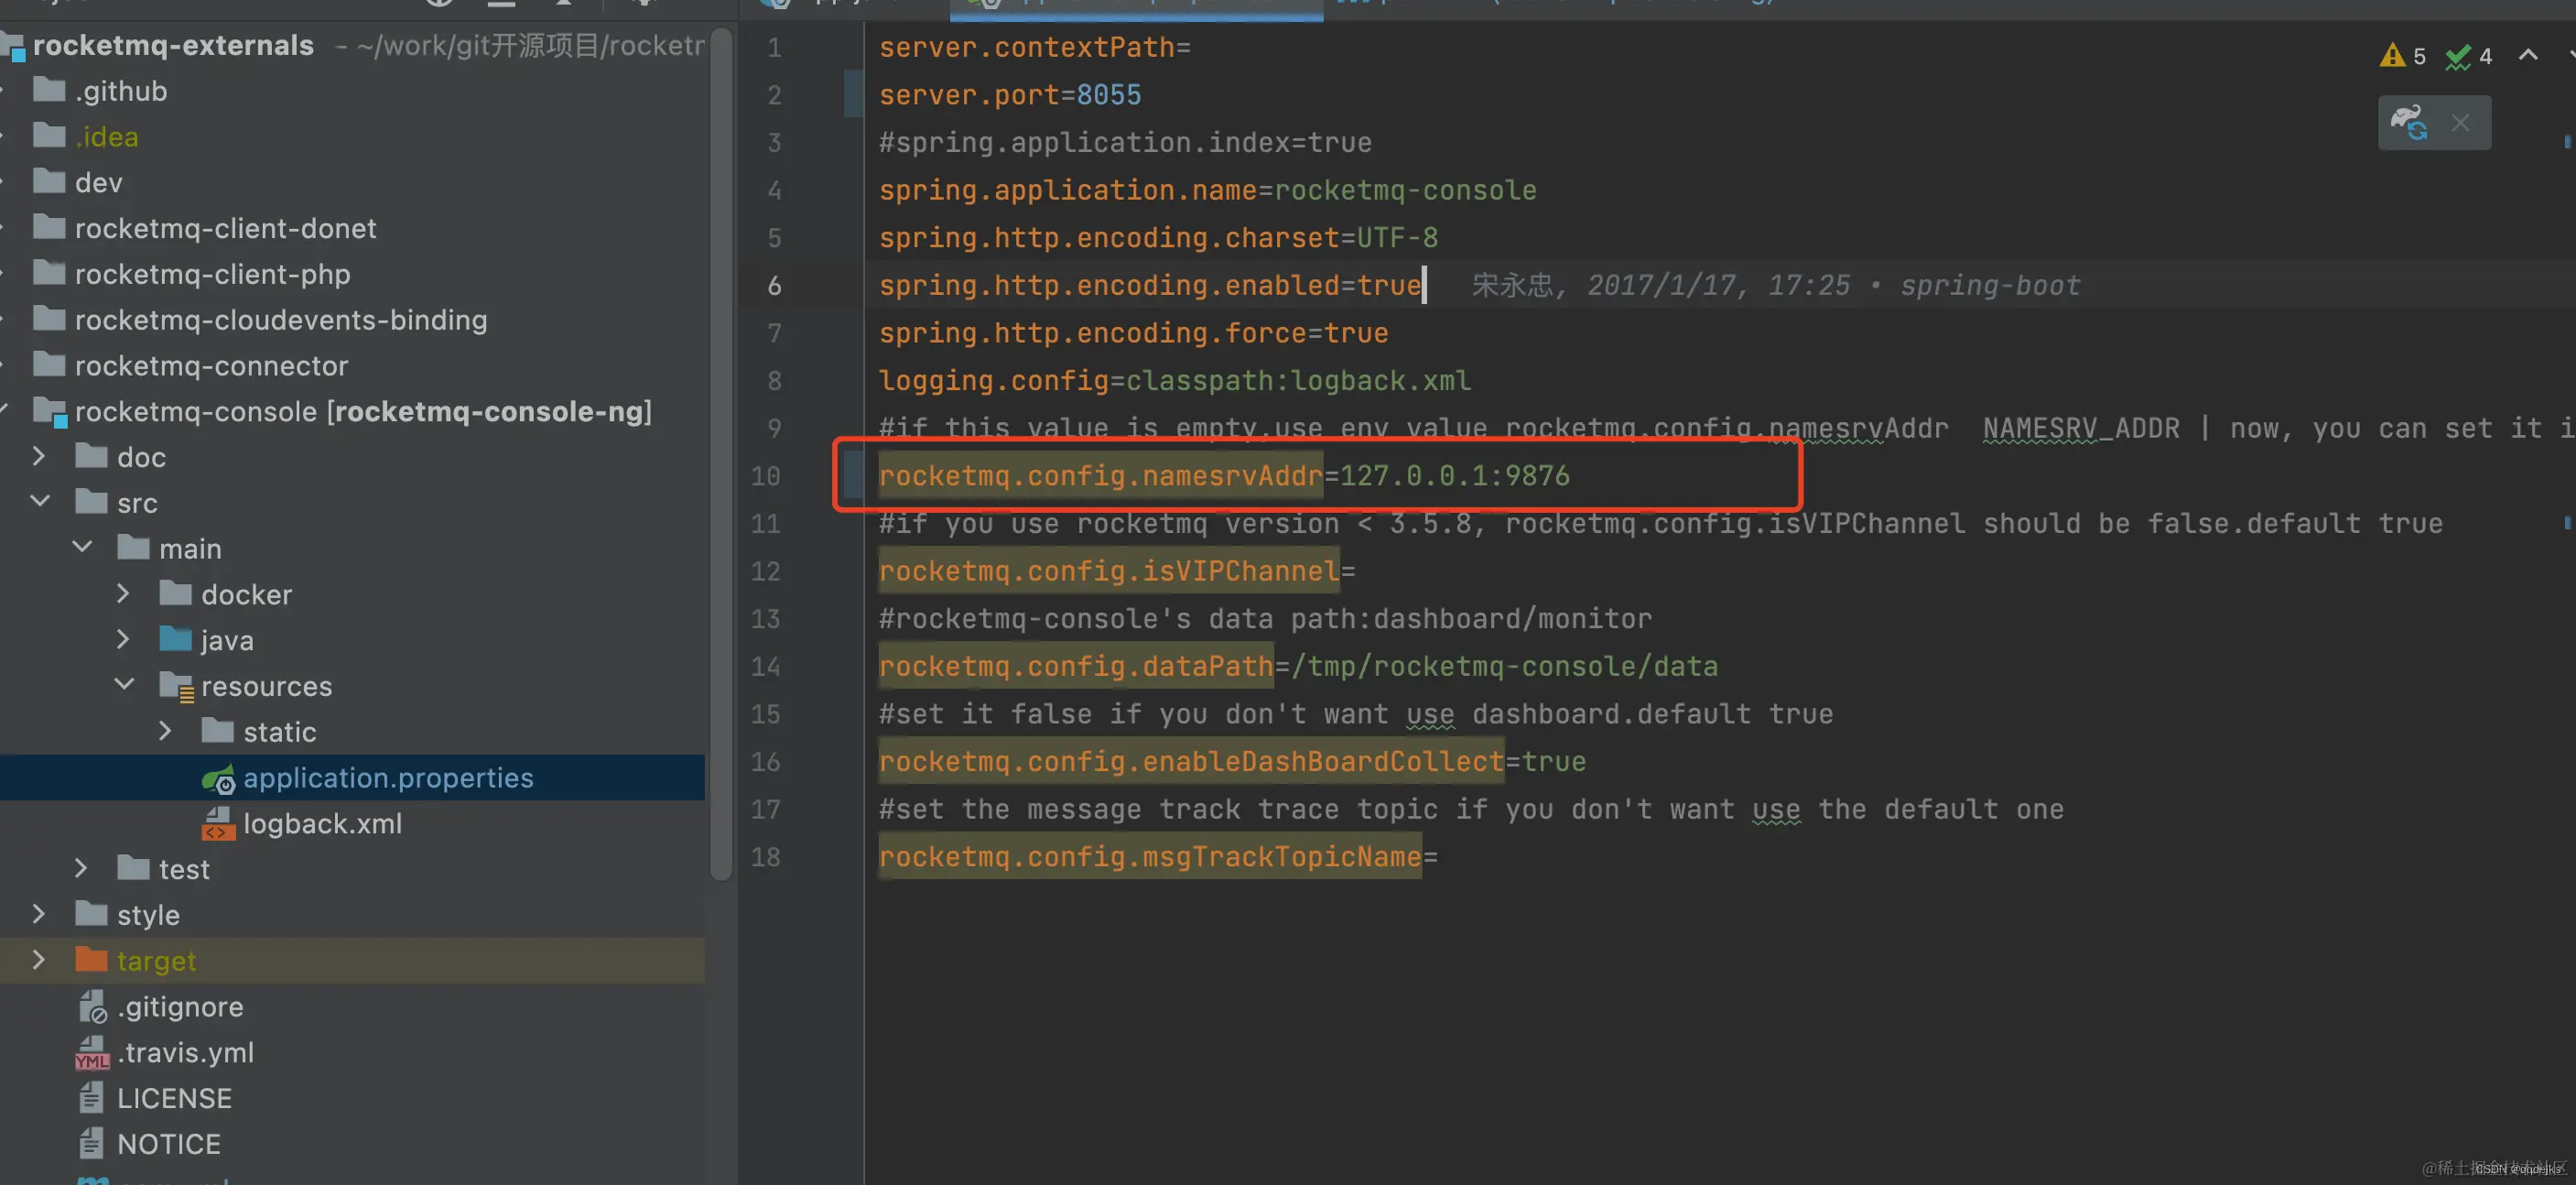The height and width of the screenshot is (1185, 2576).
Task: Click the green typo check icon
Action: pos(2457,56)
